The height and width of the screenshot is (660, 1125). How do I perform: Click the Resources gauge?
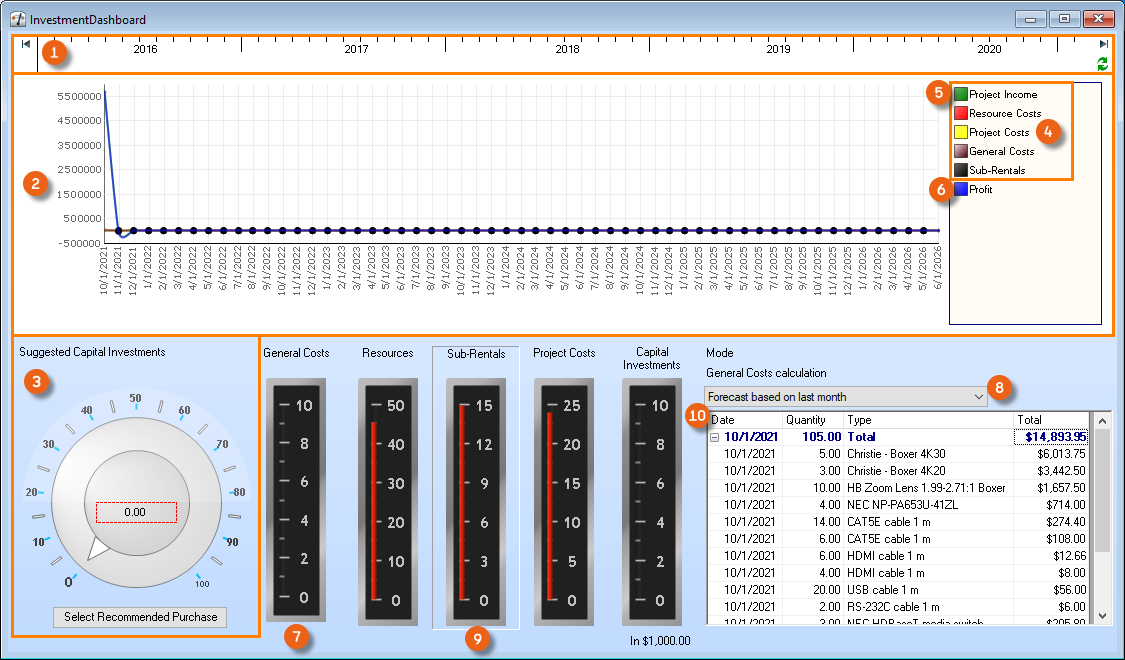pos(387,502)
